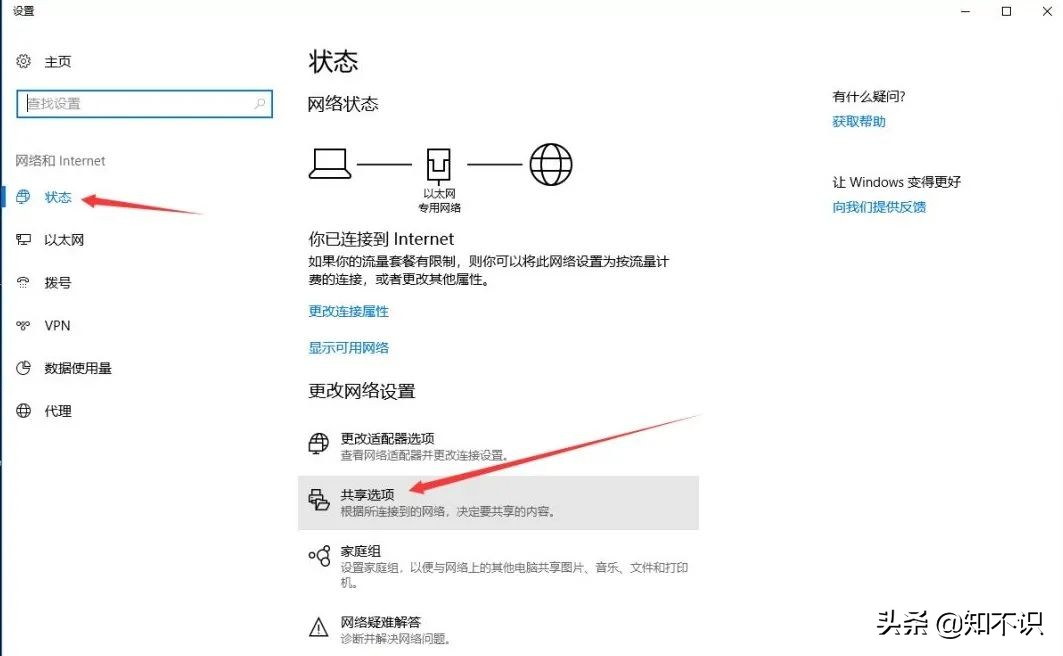Viewport: 1063px width, 656px height.
Task: Click the Change adapter options globe icon
Action: coord(320,443)
